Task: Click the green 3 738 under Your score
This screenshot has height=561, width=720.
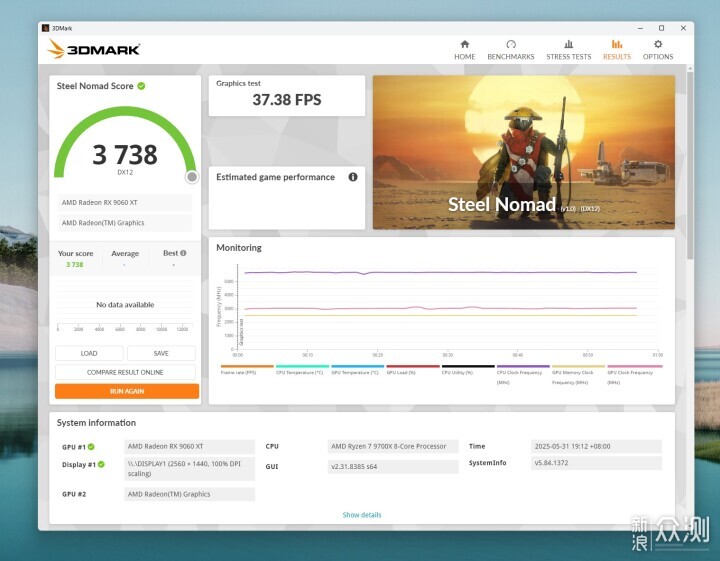Action: coord(74,264)
